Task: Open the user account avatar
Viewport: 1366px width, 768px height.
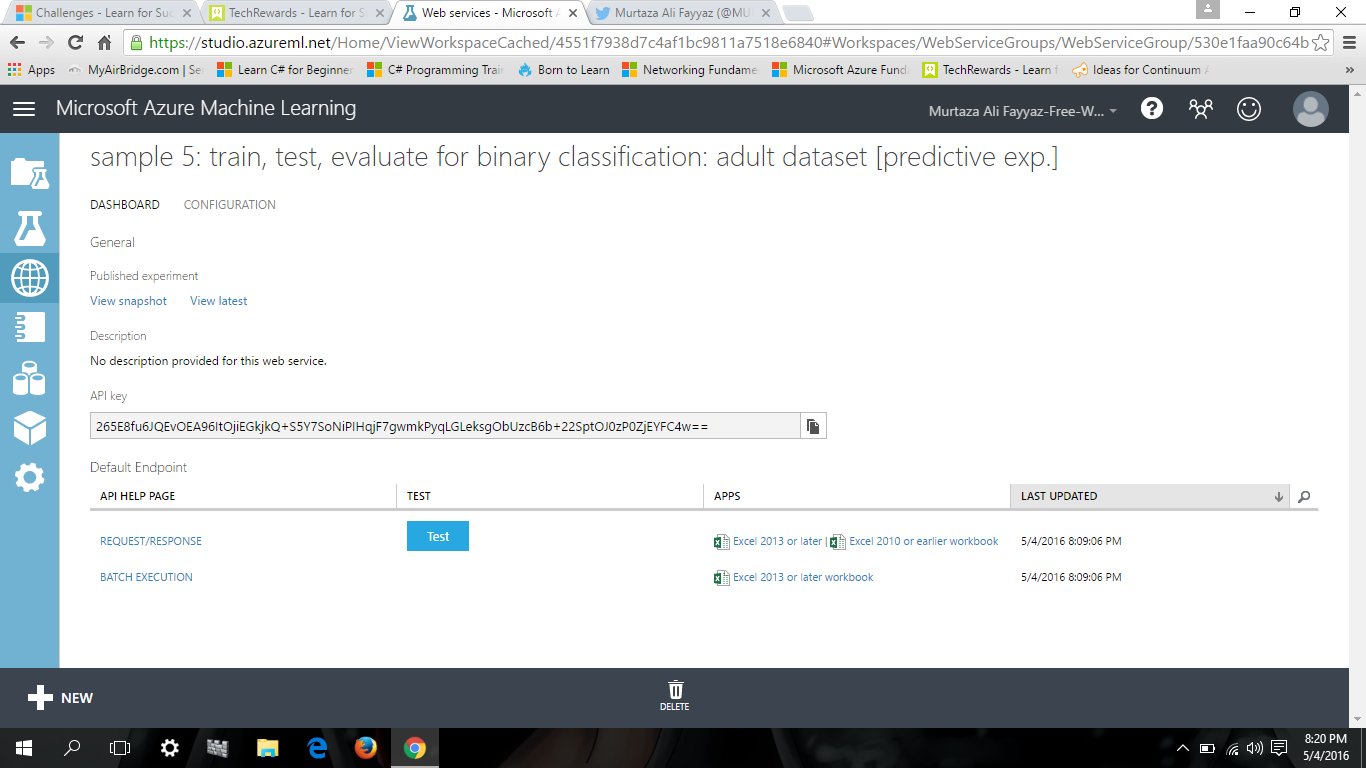Action: pyautogui.click(x=1310, y=109)
